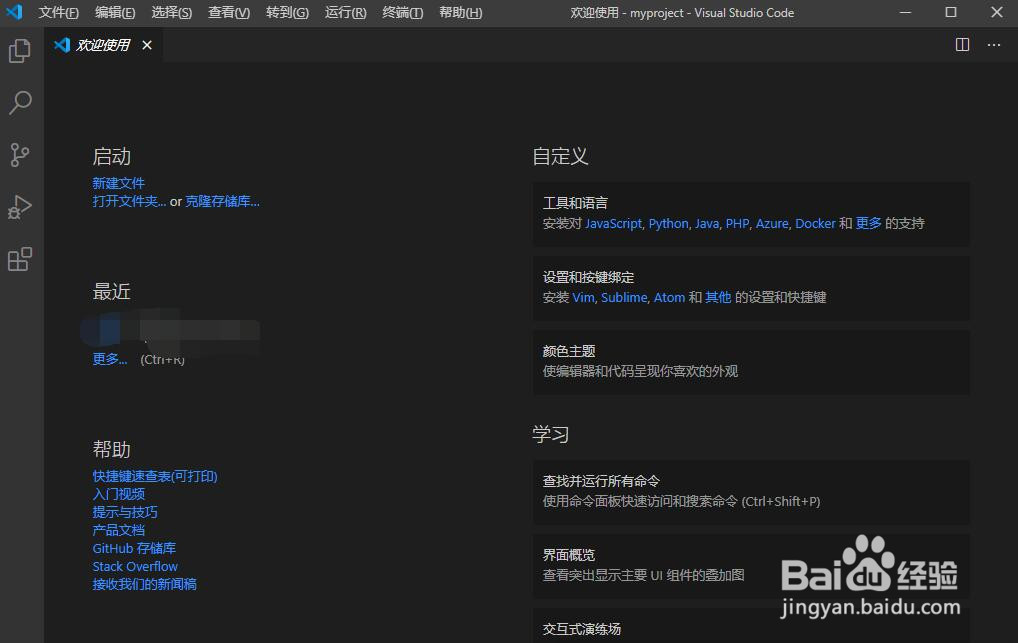
Task: Click 其他 keymap extensions link
Action: [x=718, y=297]
